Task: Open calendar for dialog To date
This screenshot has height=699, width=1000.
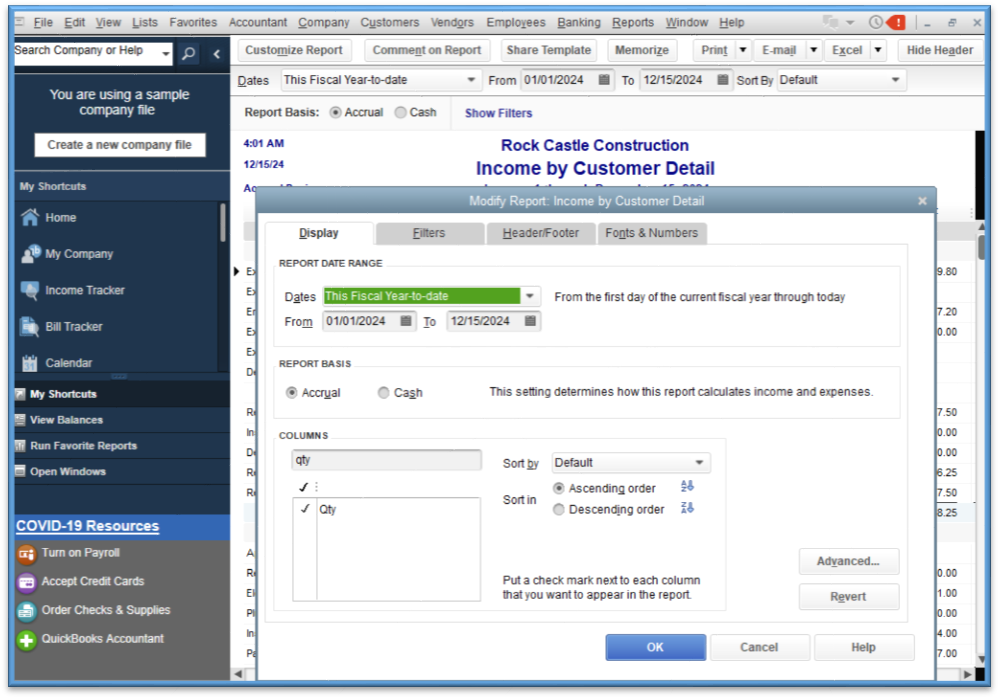Action: pos(530,321)
